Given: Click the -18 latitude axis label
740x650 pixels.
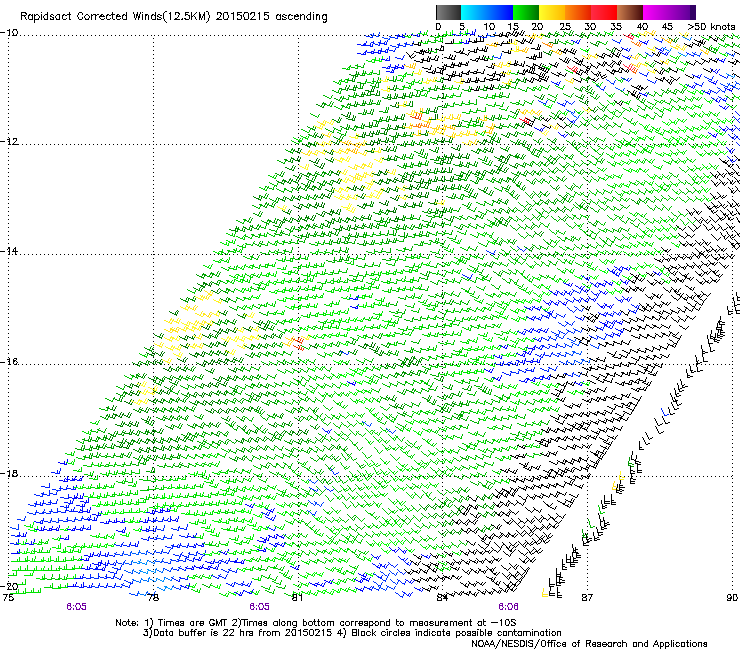Looking at the screenshot, I should [x=9, y=474].
